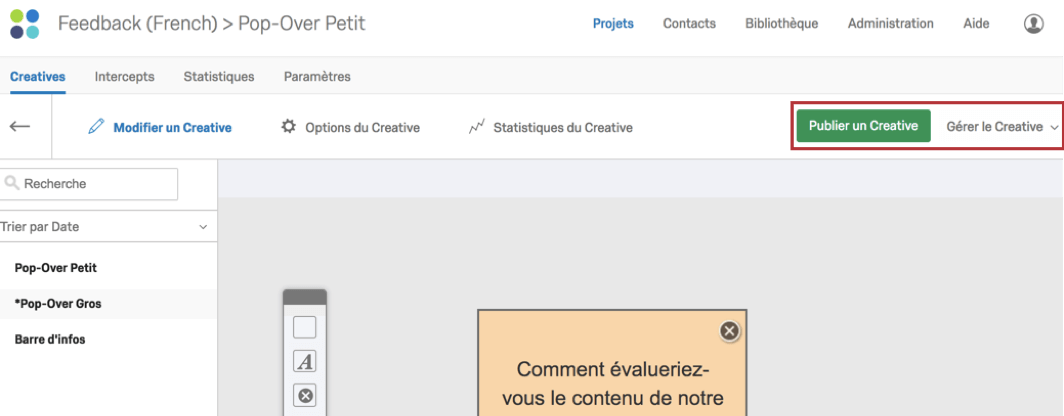
Task: Click the chart icon for Statistiques du Creative
Action: pyautogui.click(x=477, y=127)
